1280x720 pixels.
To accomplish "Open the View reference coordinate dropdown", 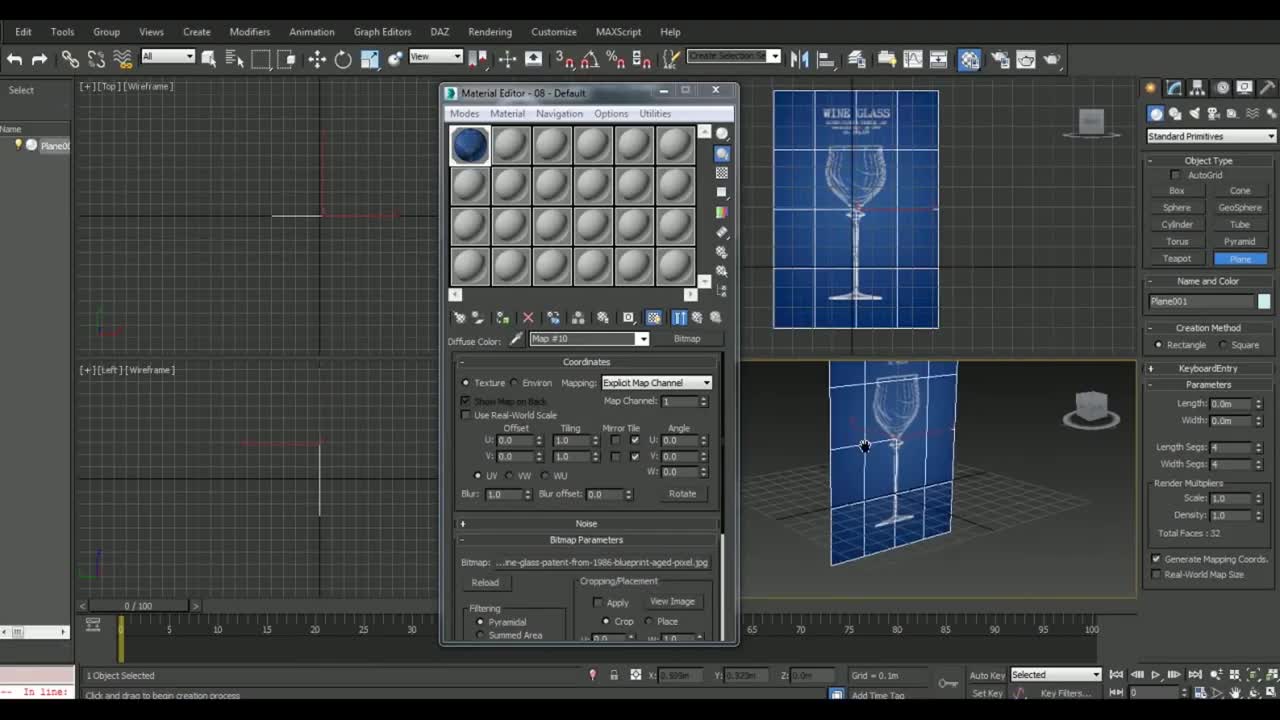I will (x=435, y=56).
